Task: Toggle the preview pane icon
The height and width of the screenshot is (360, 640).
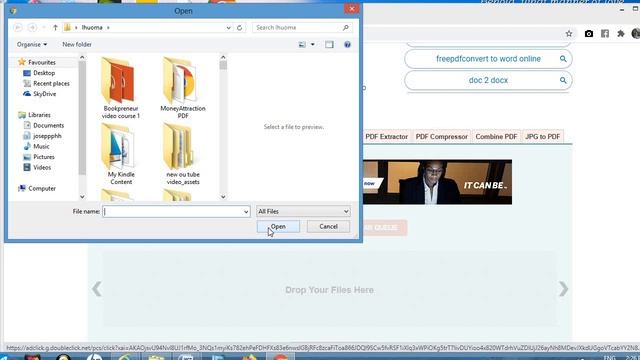Action: [x=329, y=44]
